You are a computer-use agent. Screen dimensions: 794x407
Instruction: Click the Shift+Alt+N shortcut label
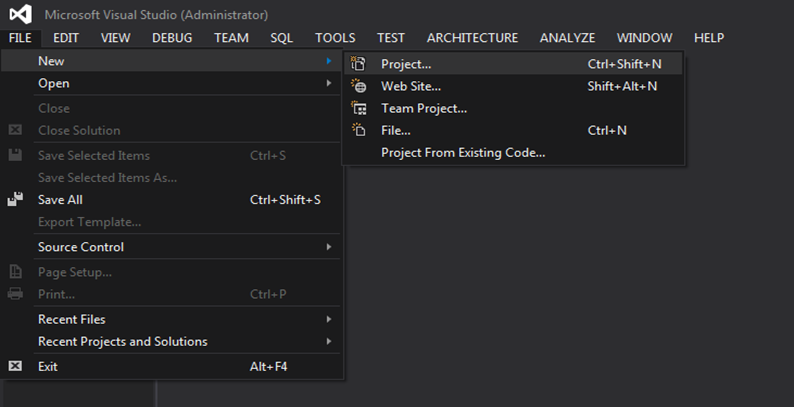coord(622,86)
